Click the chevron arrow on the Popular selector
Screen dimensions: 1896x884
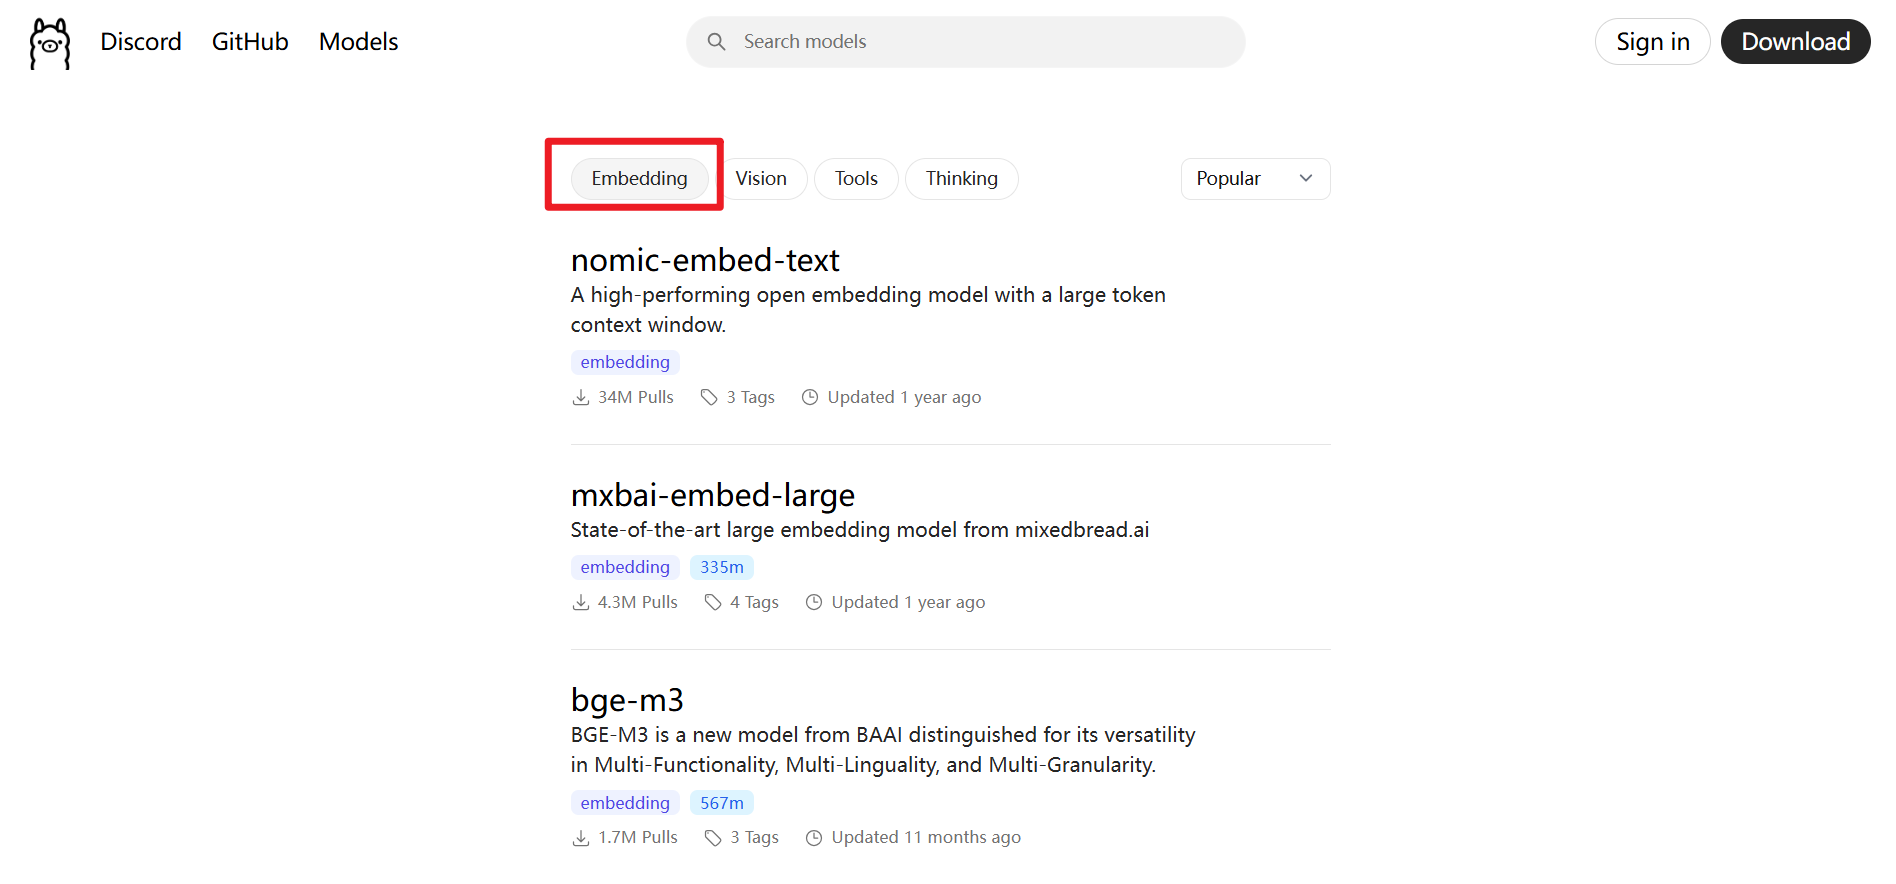(x=1306, y=178)
